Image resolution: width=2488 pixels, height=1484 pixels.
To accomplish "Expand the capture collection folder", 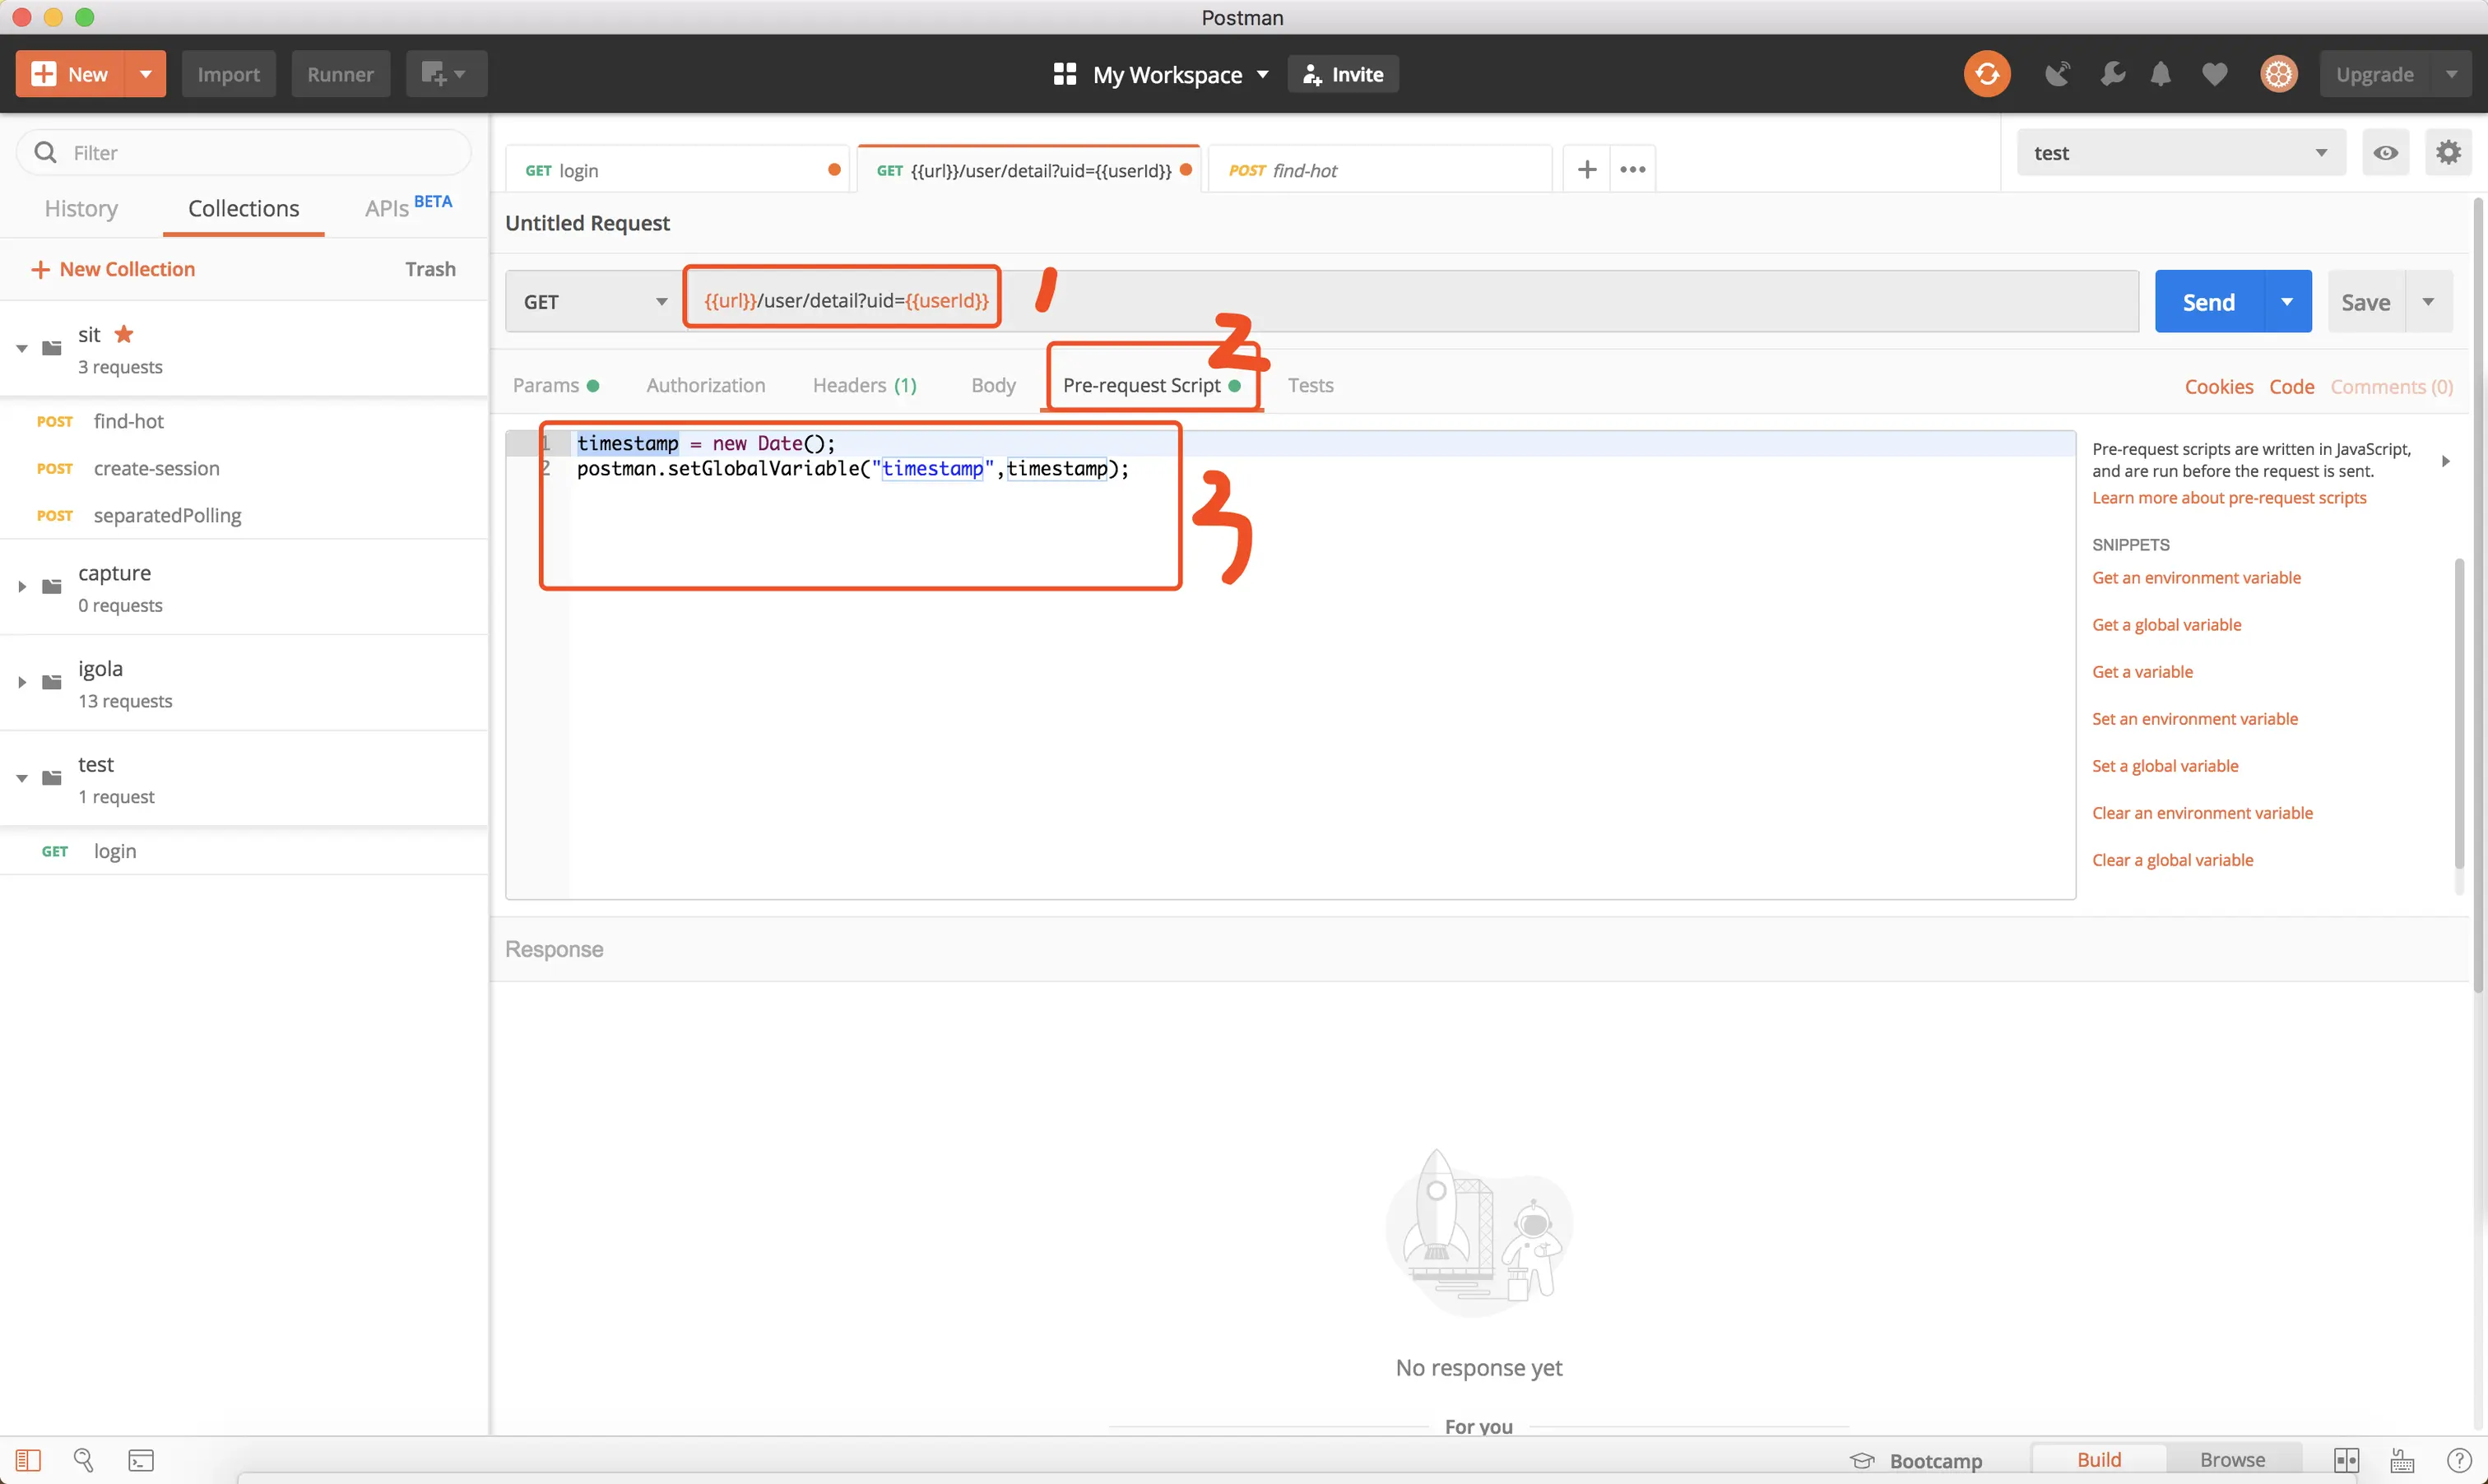I will click(x=22, y=587).
